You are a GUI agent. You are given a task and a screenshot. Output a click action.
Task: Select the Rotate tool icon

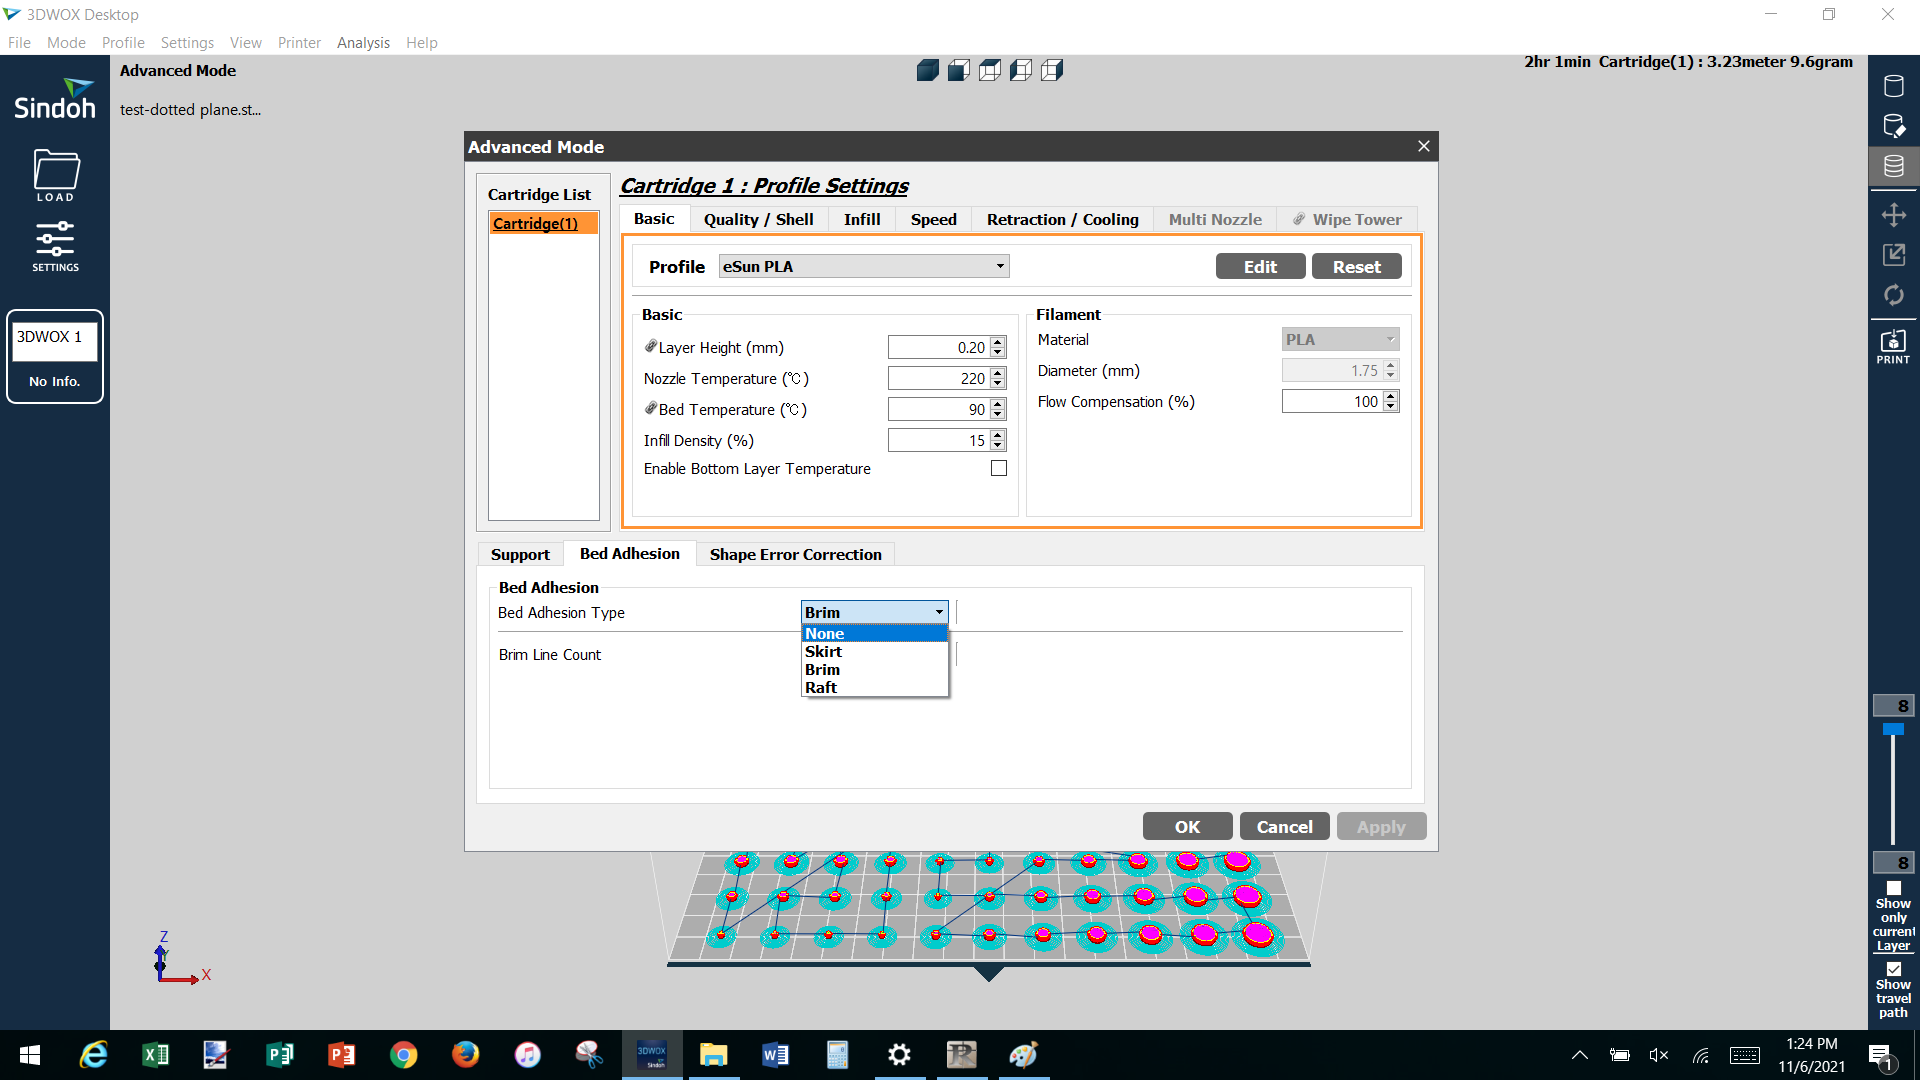point(1893,295)
